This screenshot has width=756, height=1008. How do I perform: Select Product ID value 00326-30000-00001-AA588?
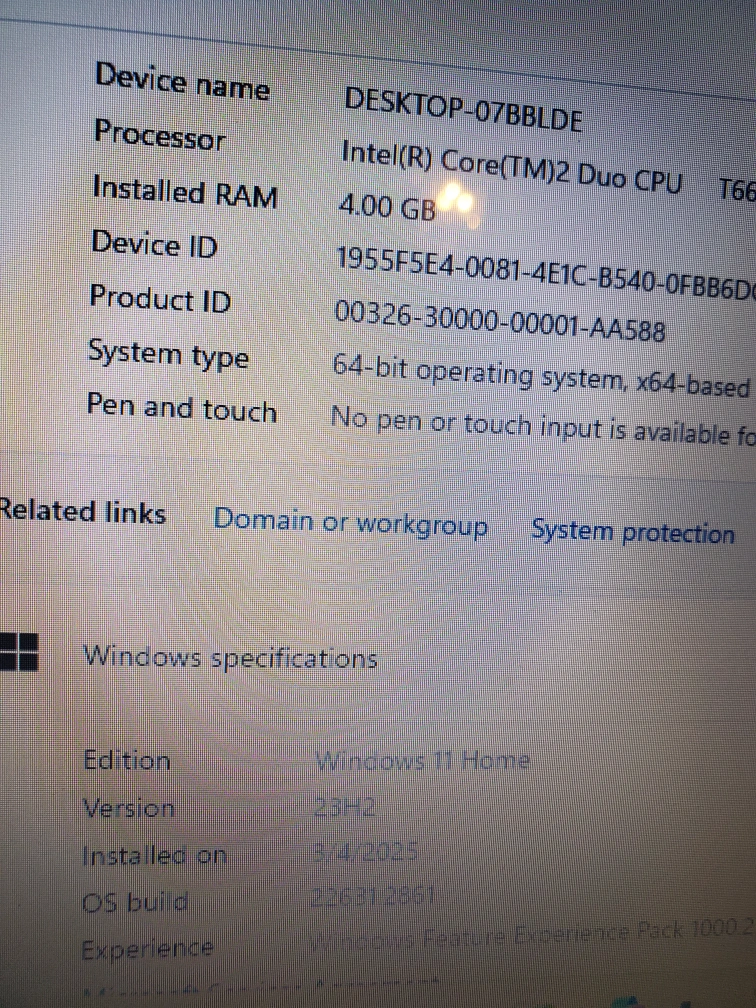pos(500,320)
